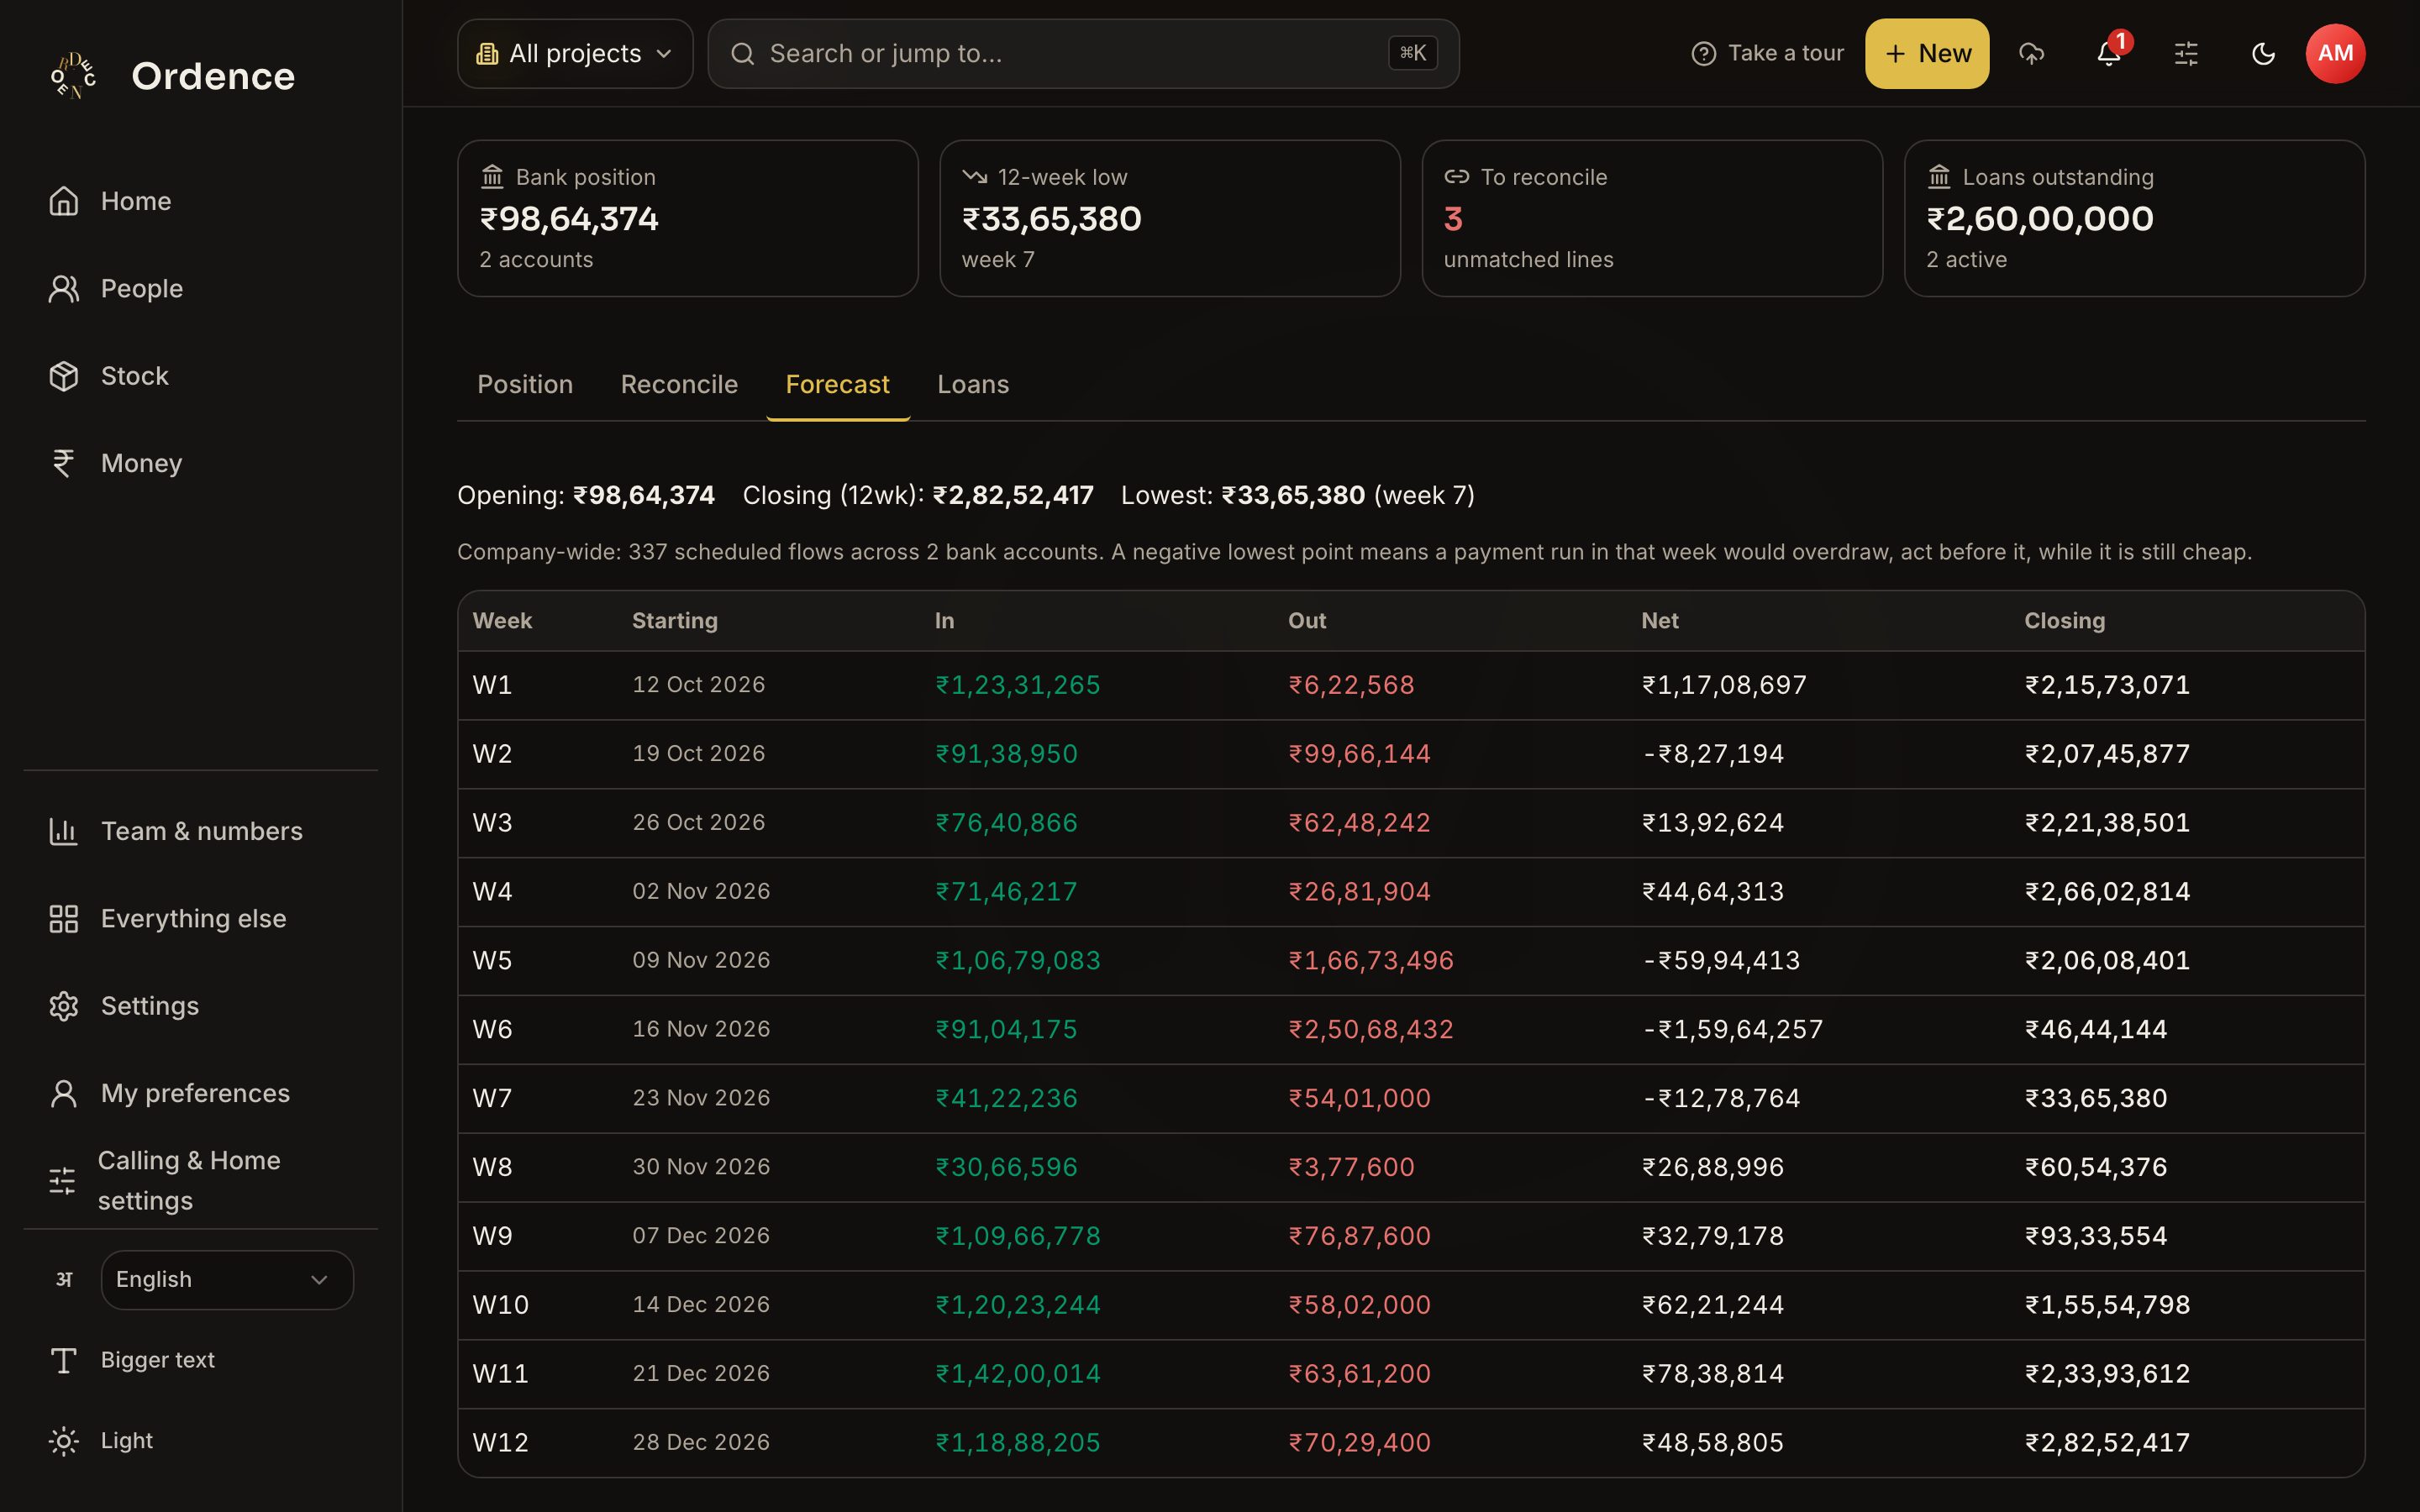Click W3 starting date 26 Oct 2026
This screenshot has height=1512, width=2420.
(698, 822)
